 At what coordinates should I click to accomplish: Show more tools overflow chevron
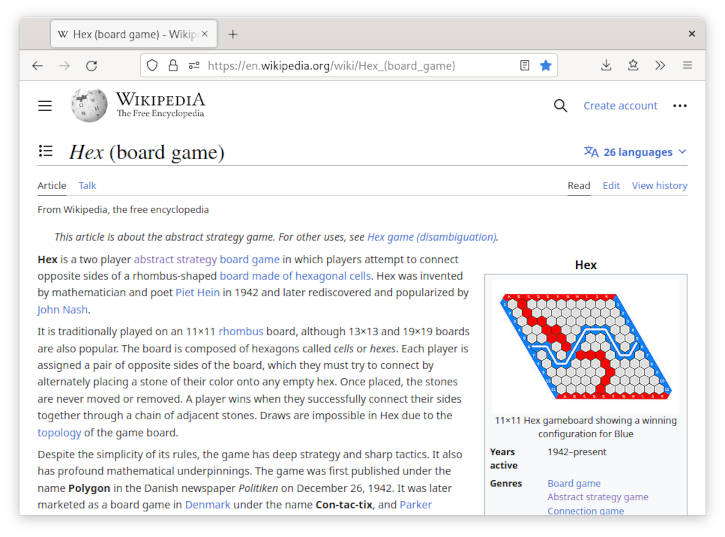coord(660,65)
